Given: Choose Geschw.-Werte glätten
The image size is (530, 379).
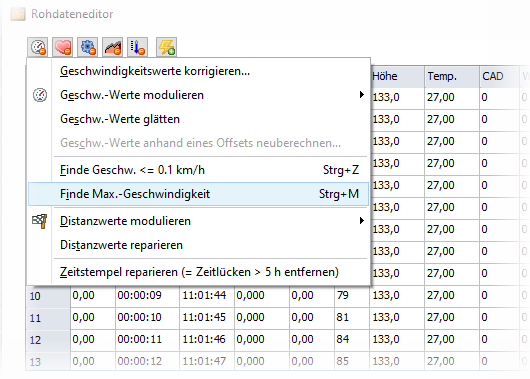Looking at the screenshot, I should (x=198, y=119).
